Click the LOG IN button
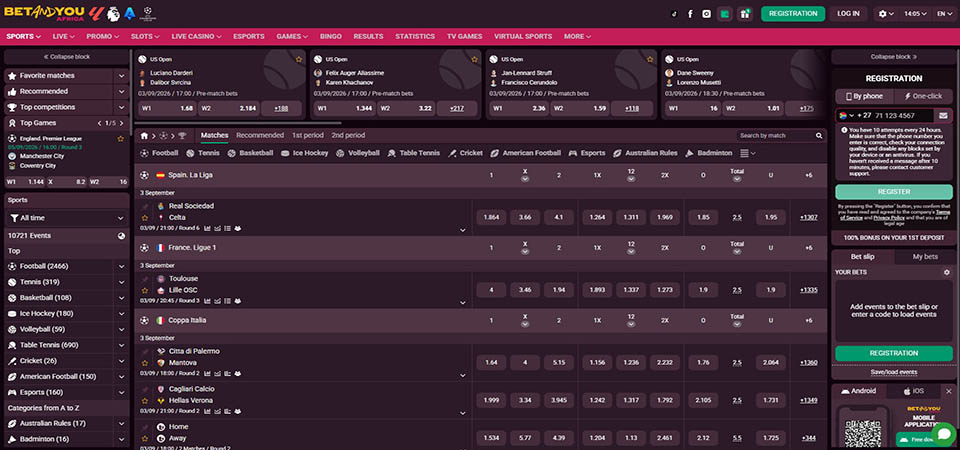 (848, 13)
